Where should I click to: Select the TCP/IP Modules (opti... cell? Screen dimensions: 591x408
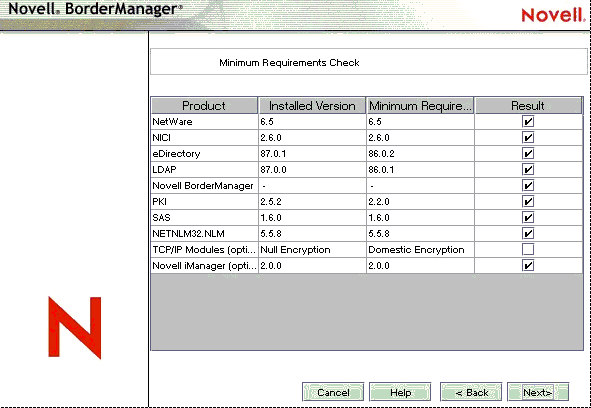pos(204,249)
